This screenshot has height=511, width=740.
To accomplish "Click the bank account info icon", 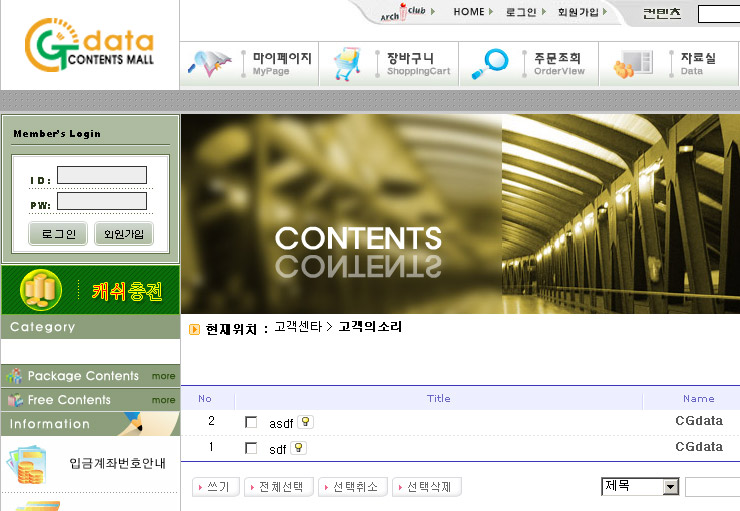I will click(28, 464).
